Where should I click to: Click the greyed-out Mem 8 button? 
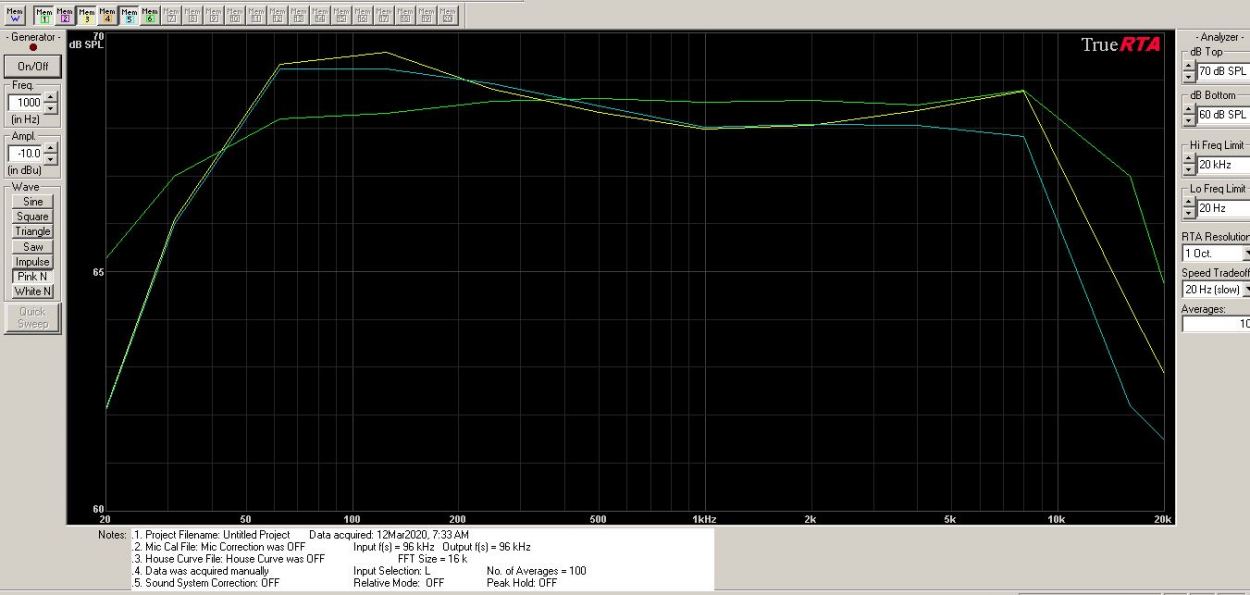(193, 15)
